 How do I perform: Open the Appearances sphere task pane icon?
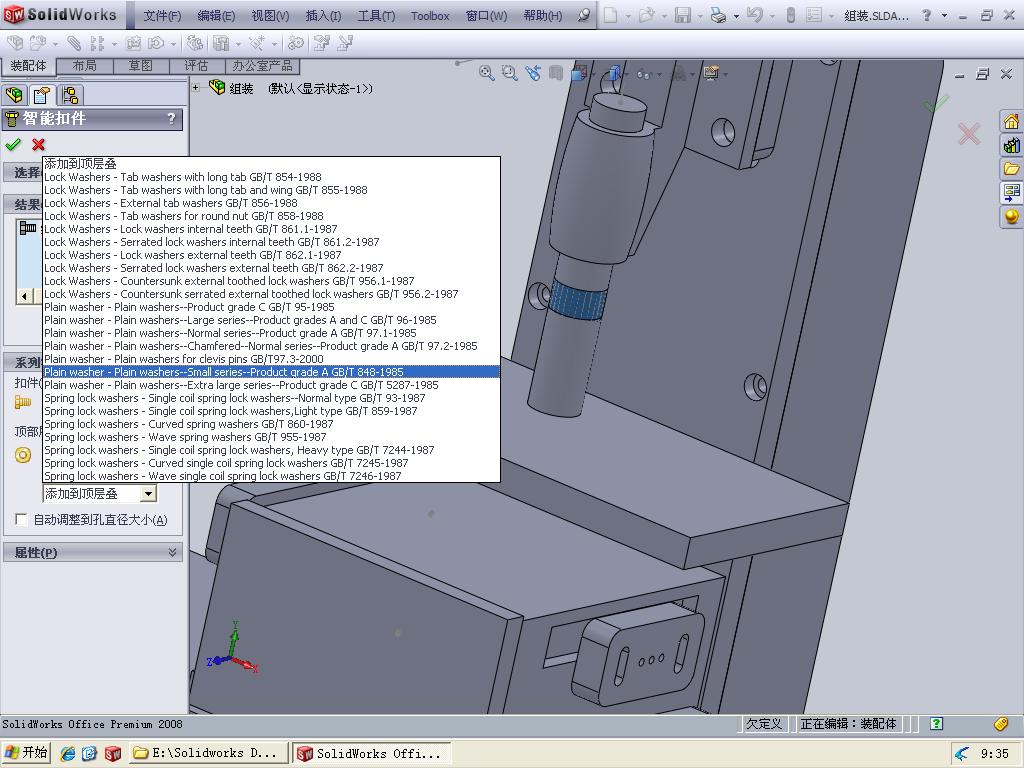pos(1011,216)
